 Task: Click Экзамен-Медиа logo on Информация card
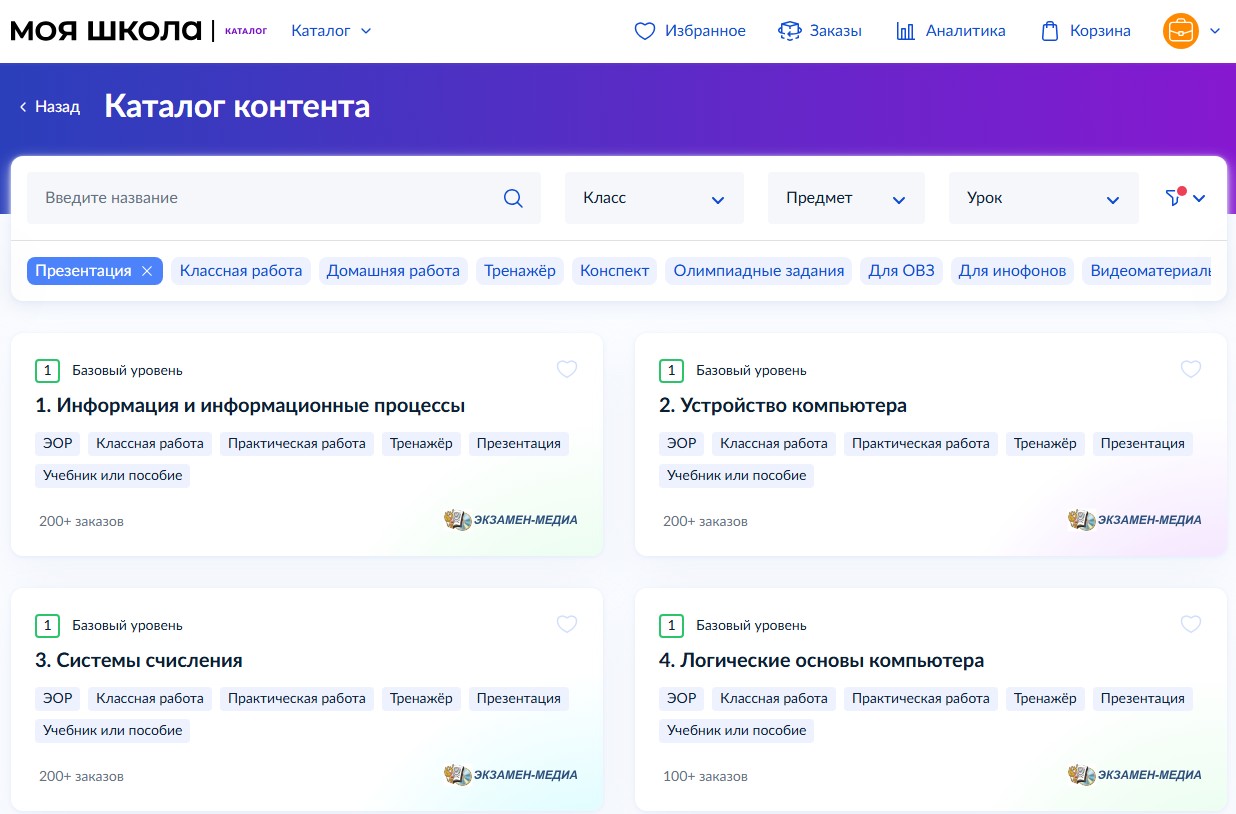tap(511, 520)
